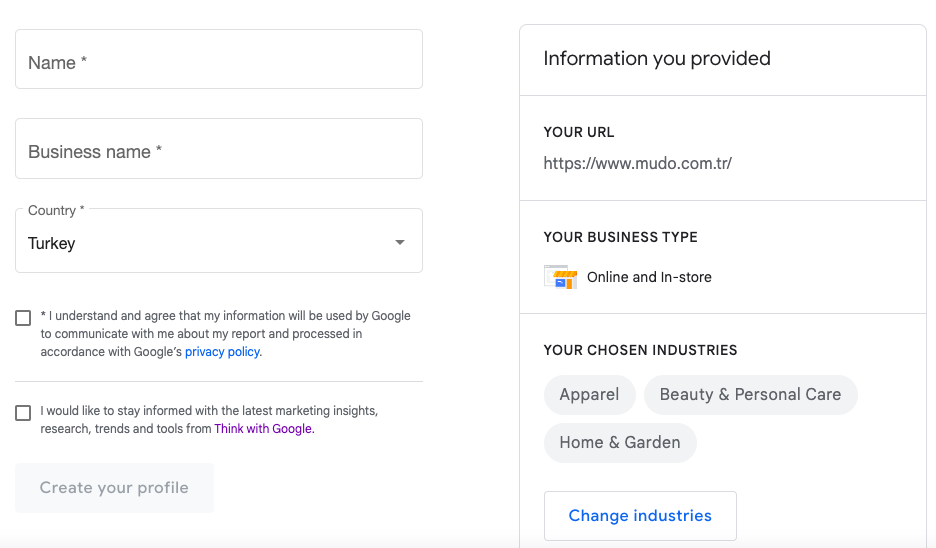Click the mudo.com.tr URL text

click(x=638, y=164)
